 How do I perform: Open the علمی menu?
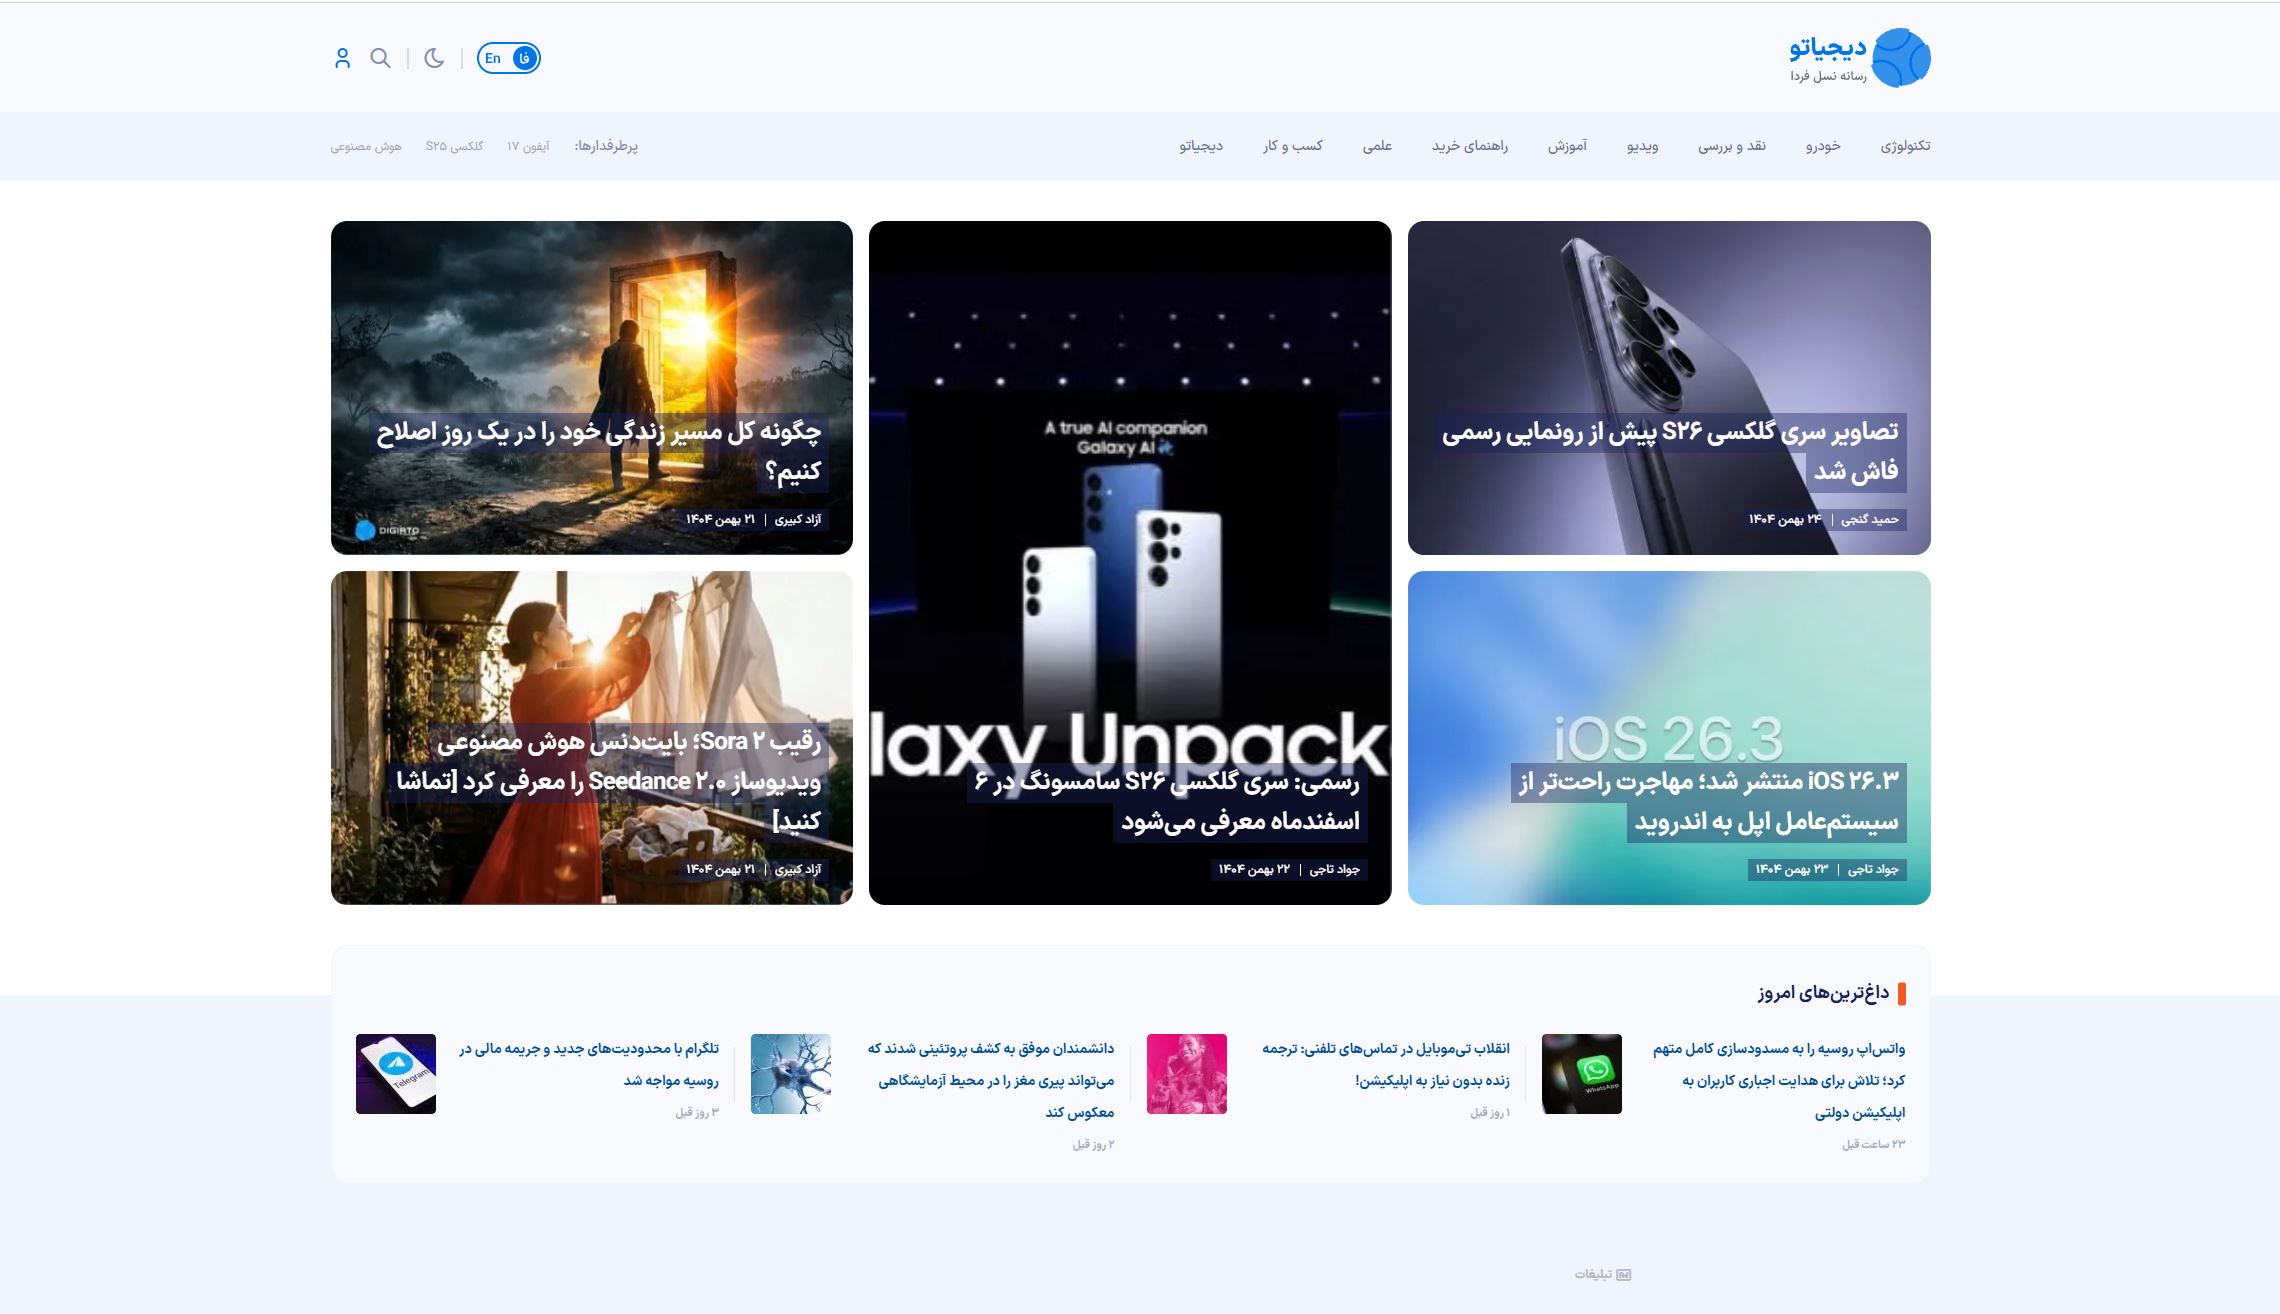pyautogui.click(x=1377, y=146)
